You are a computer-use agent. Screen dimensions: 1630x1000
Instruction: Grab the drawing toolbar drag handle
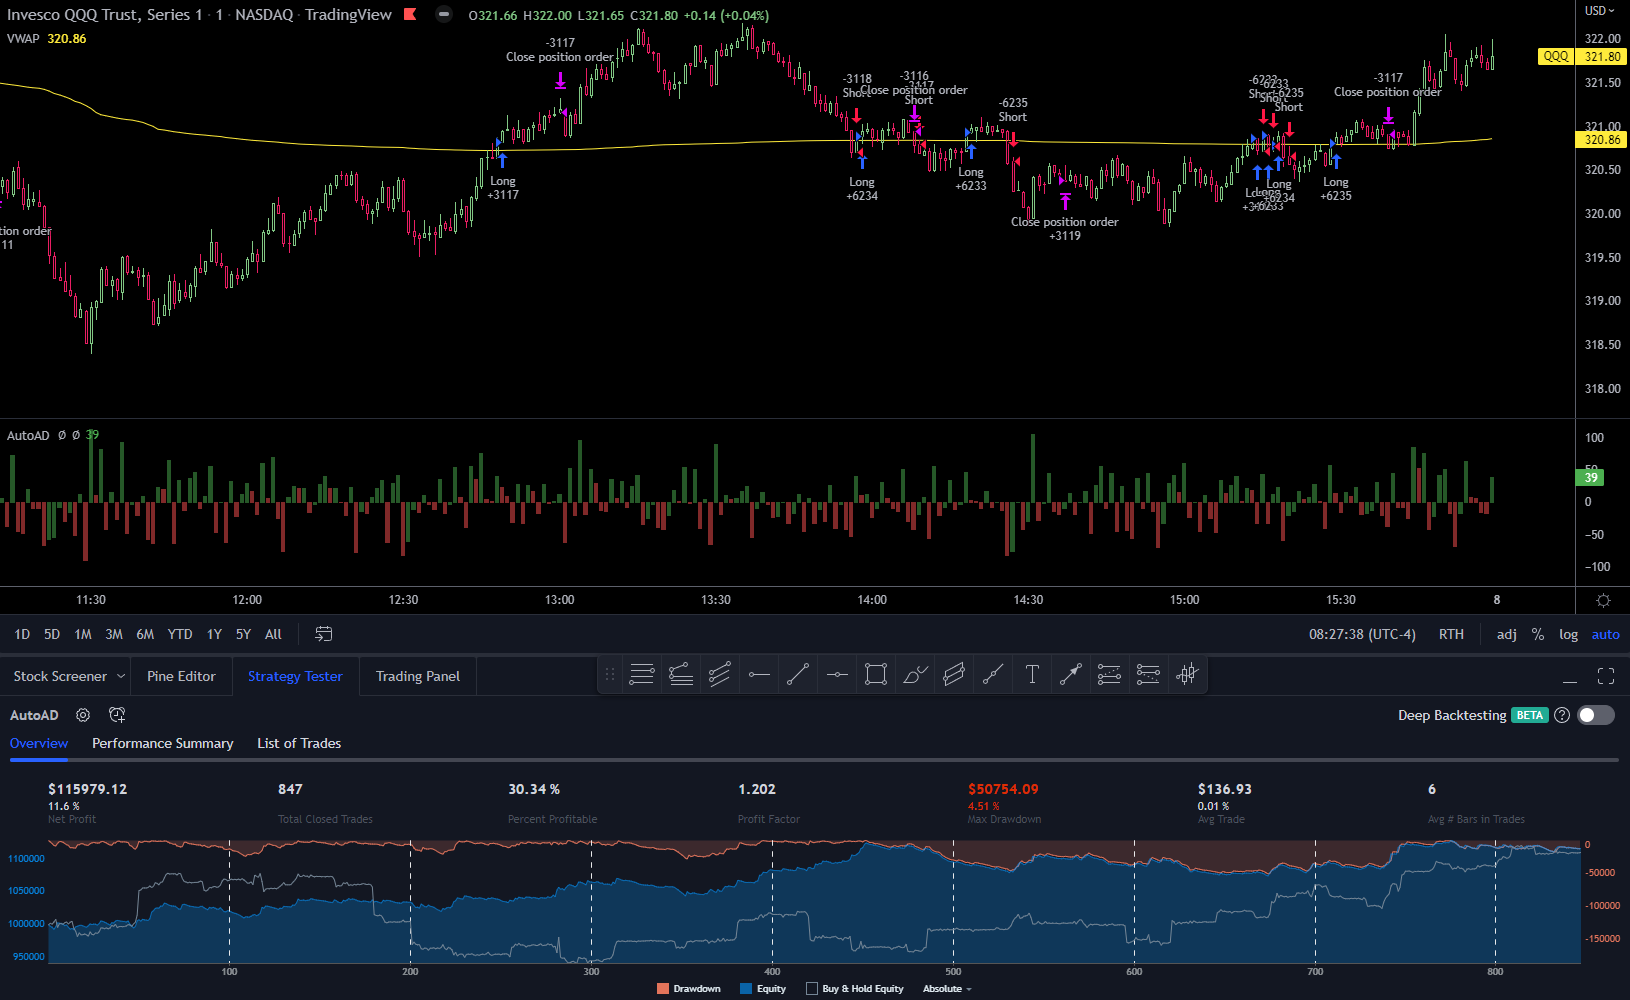tap(610, 675)
